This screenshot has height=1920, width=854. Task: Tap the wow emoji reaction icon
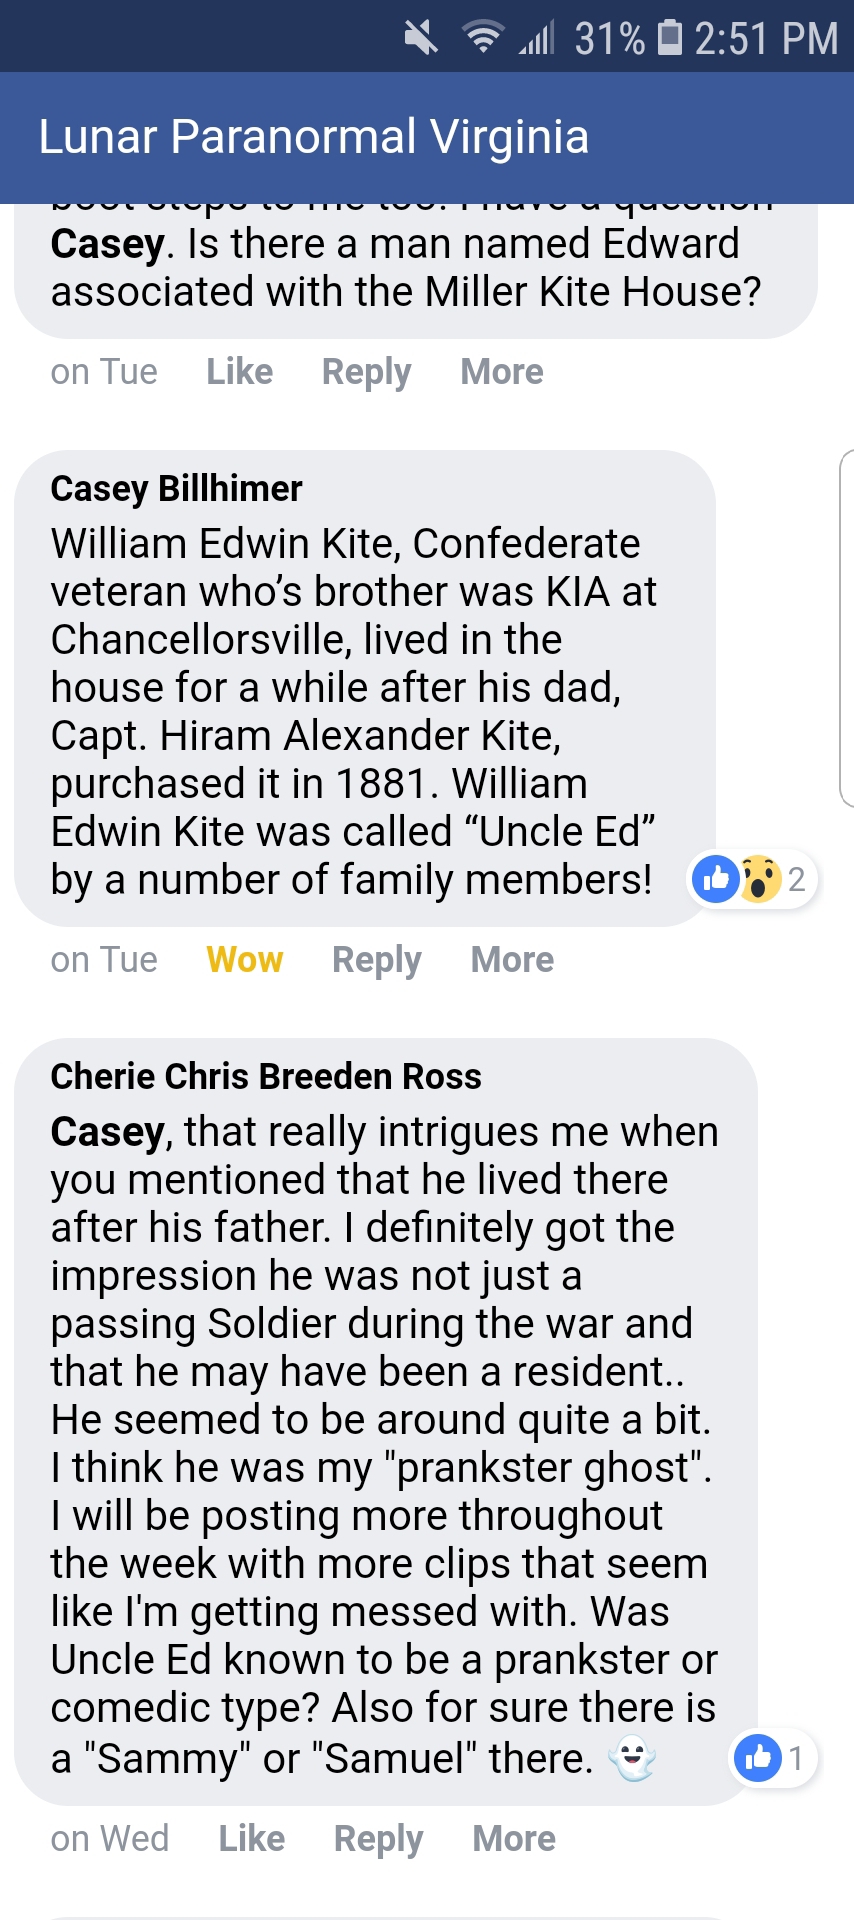tap(759, 879)
